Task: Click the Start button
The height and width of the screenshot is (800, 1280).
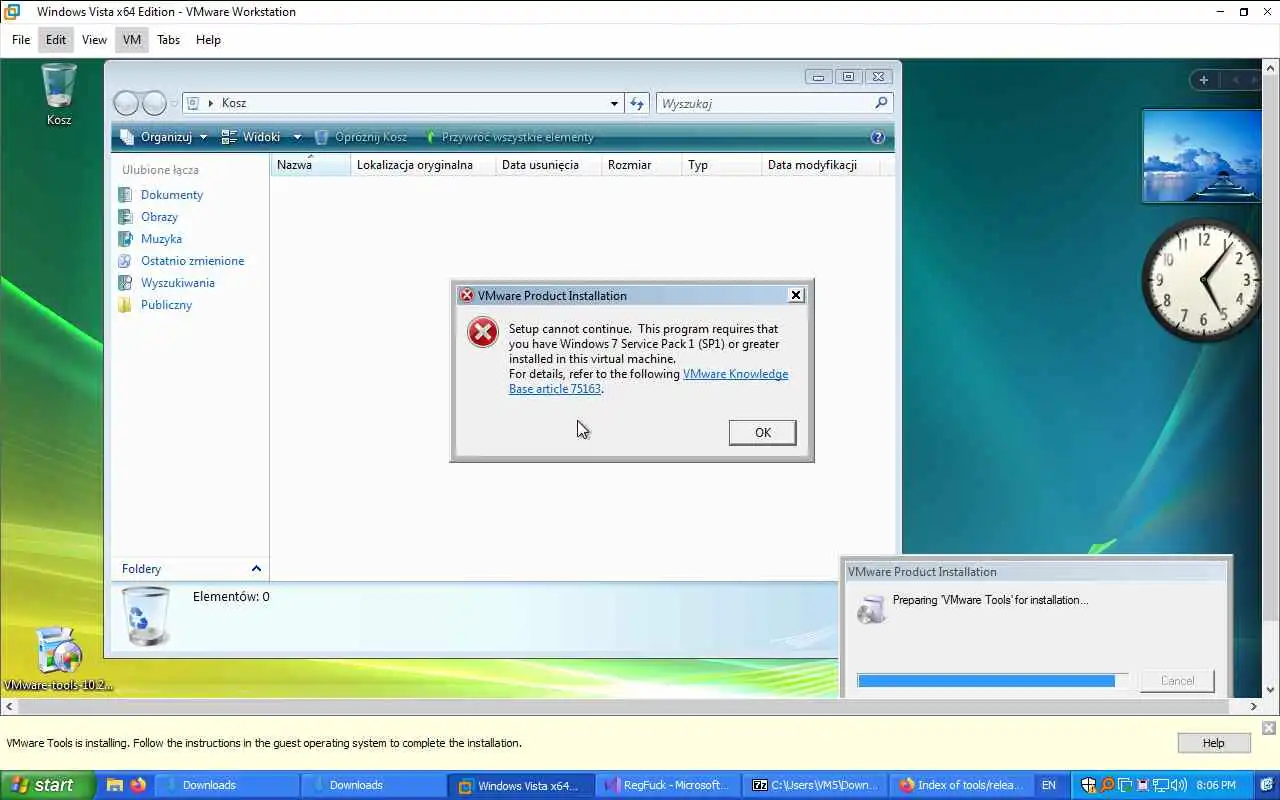Action: point(48,785)
